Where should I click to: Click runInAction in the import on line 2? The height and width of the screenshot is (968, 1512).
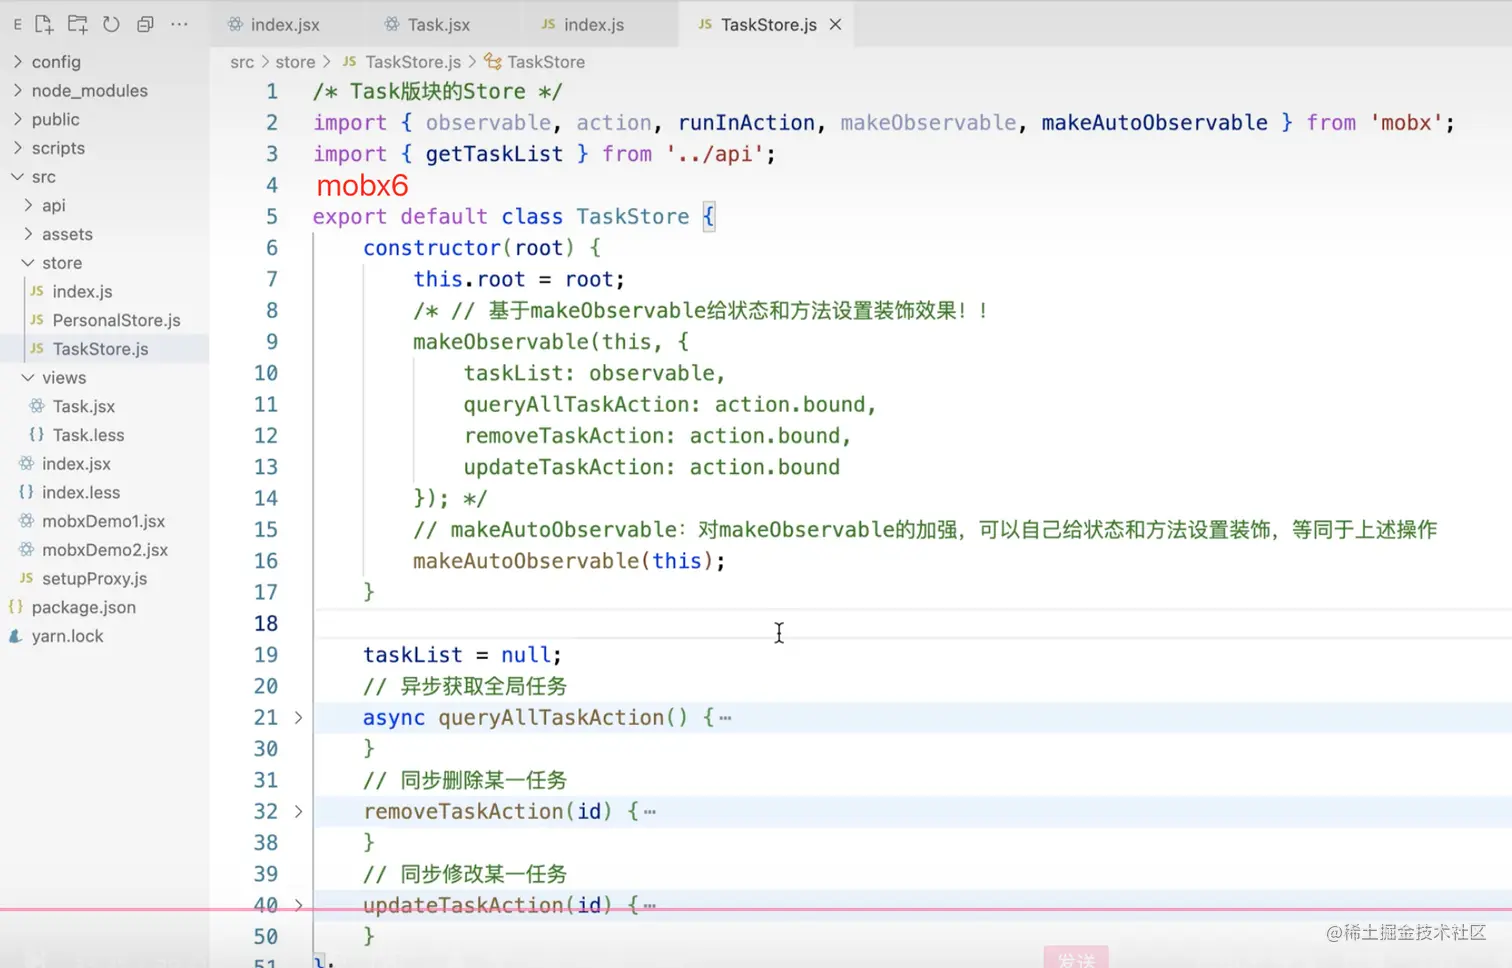[747, 123]
